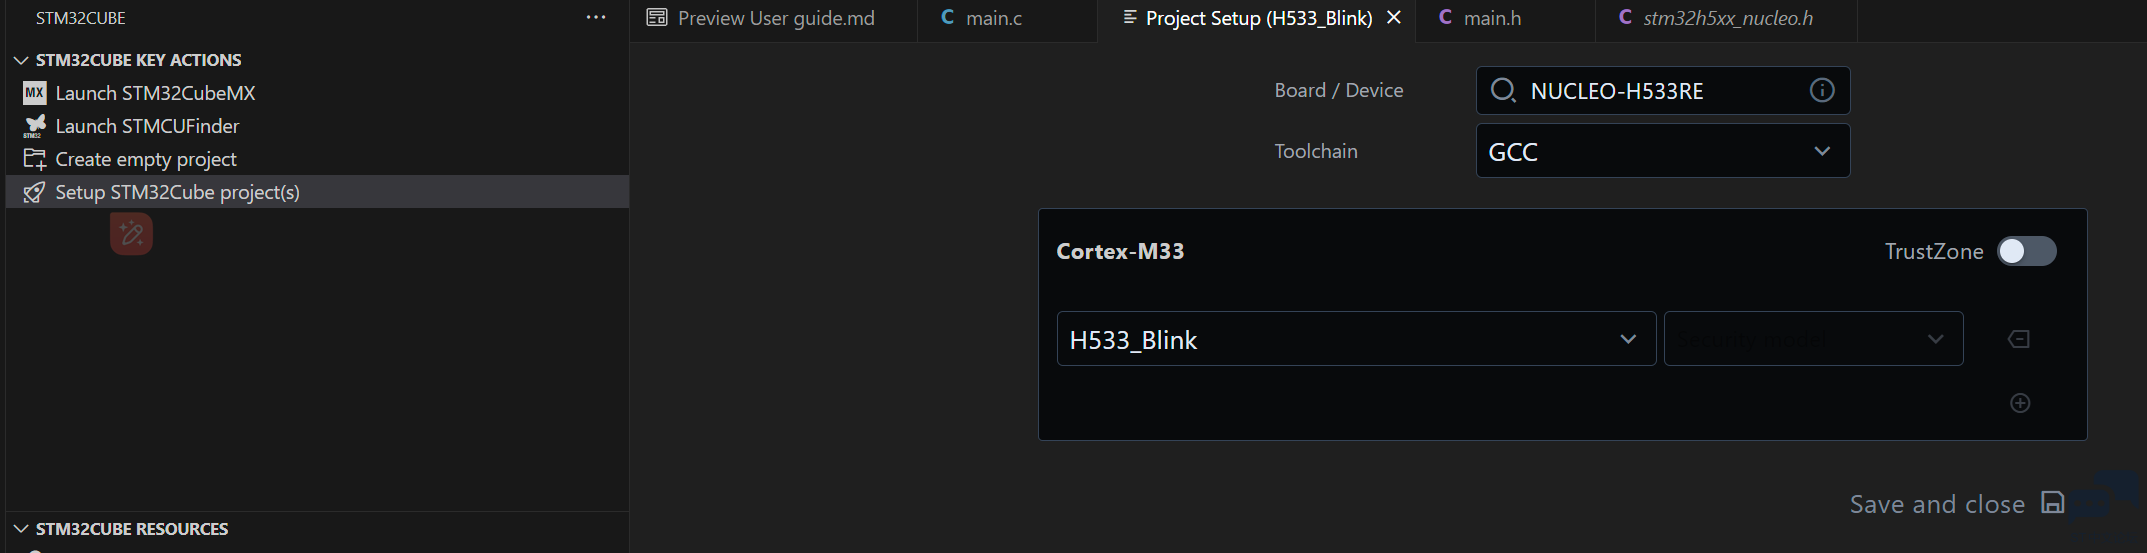Image resolution: width=2147 pixels, height=553 pixels.
Task: Open the GCC Toolchain dropdown
Action: click(x=1663, y=151)
